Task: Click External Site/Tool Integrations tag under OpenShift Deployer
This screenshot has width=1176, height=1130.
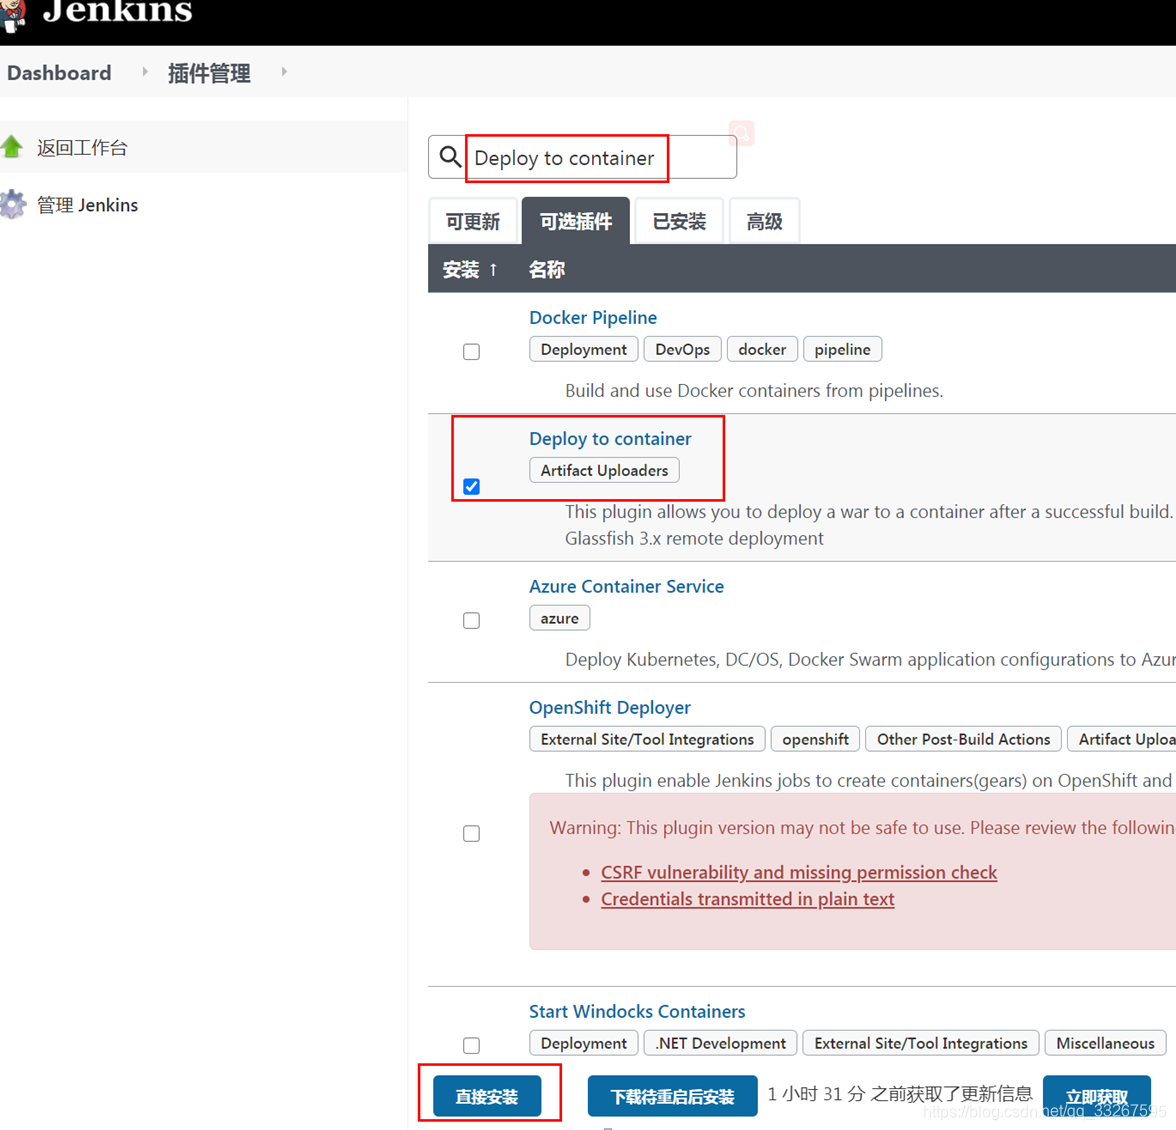Action: tap(647, 739)
